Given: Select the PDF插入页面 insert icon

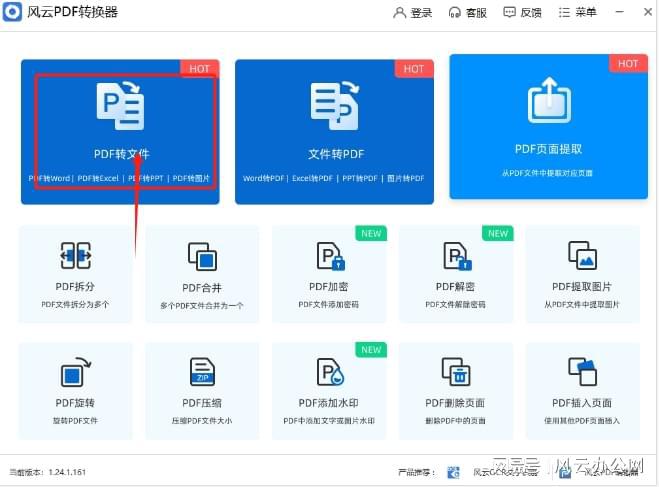Looking at the screenshot, I should [x=583, y=372].
